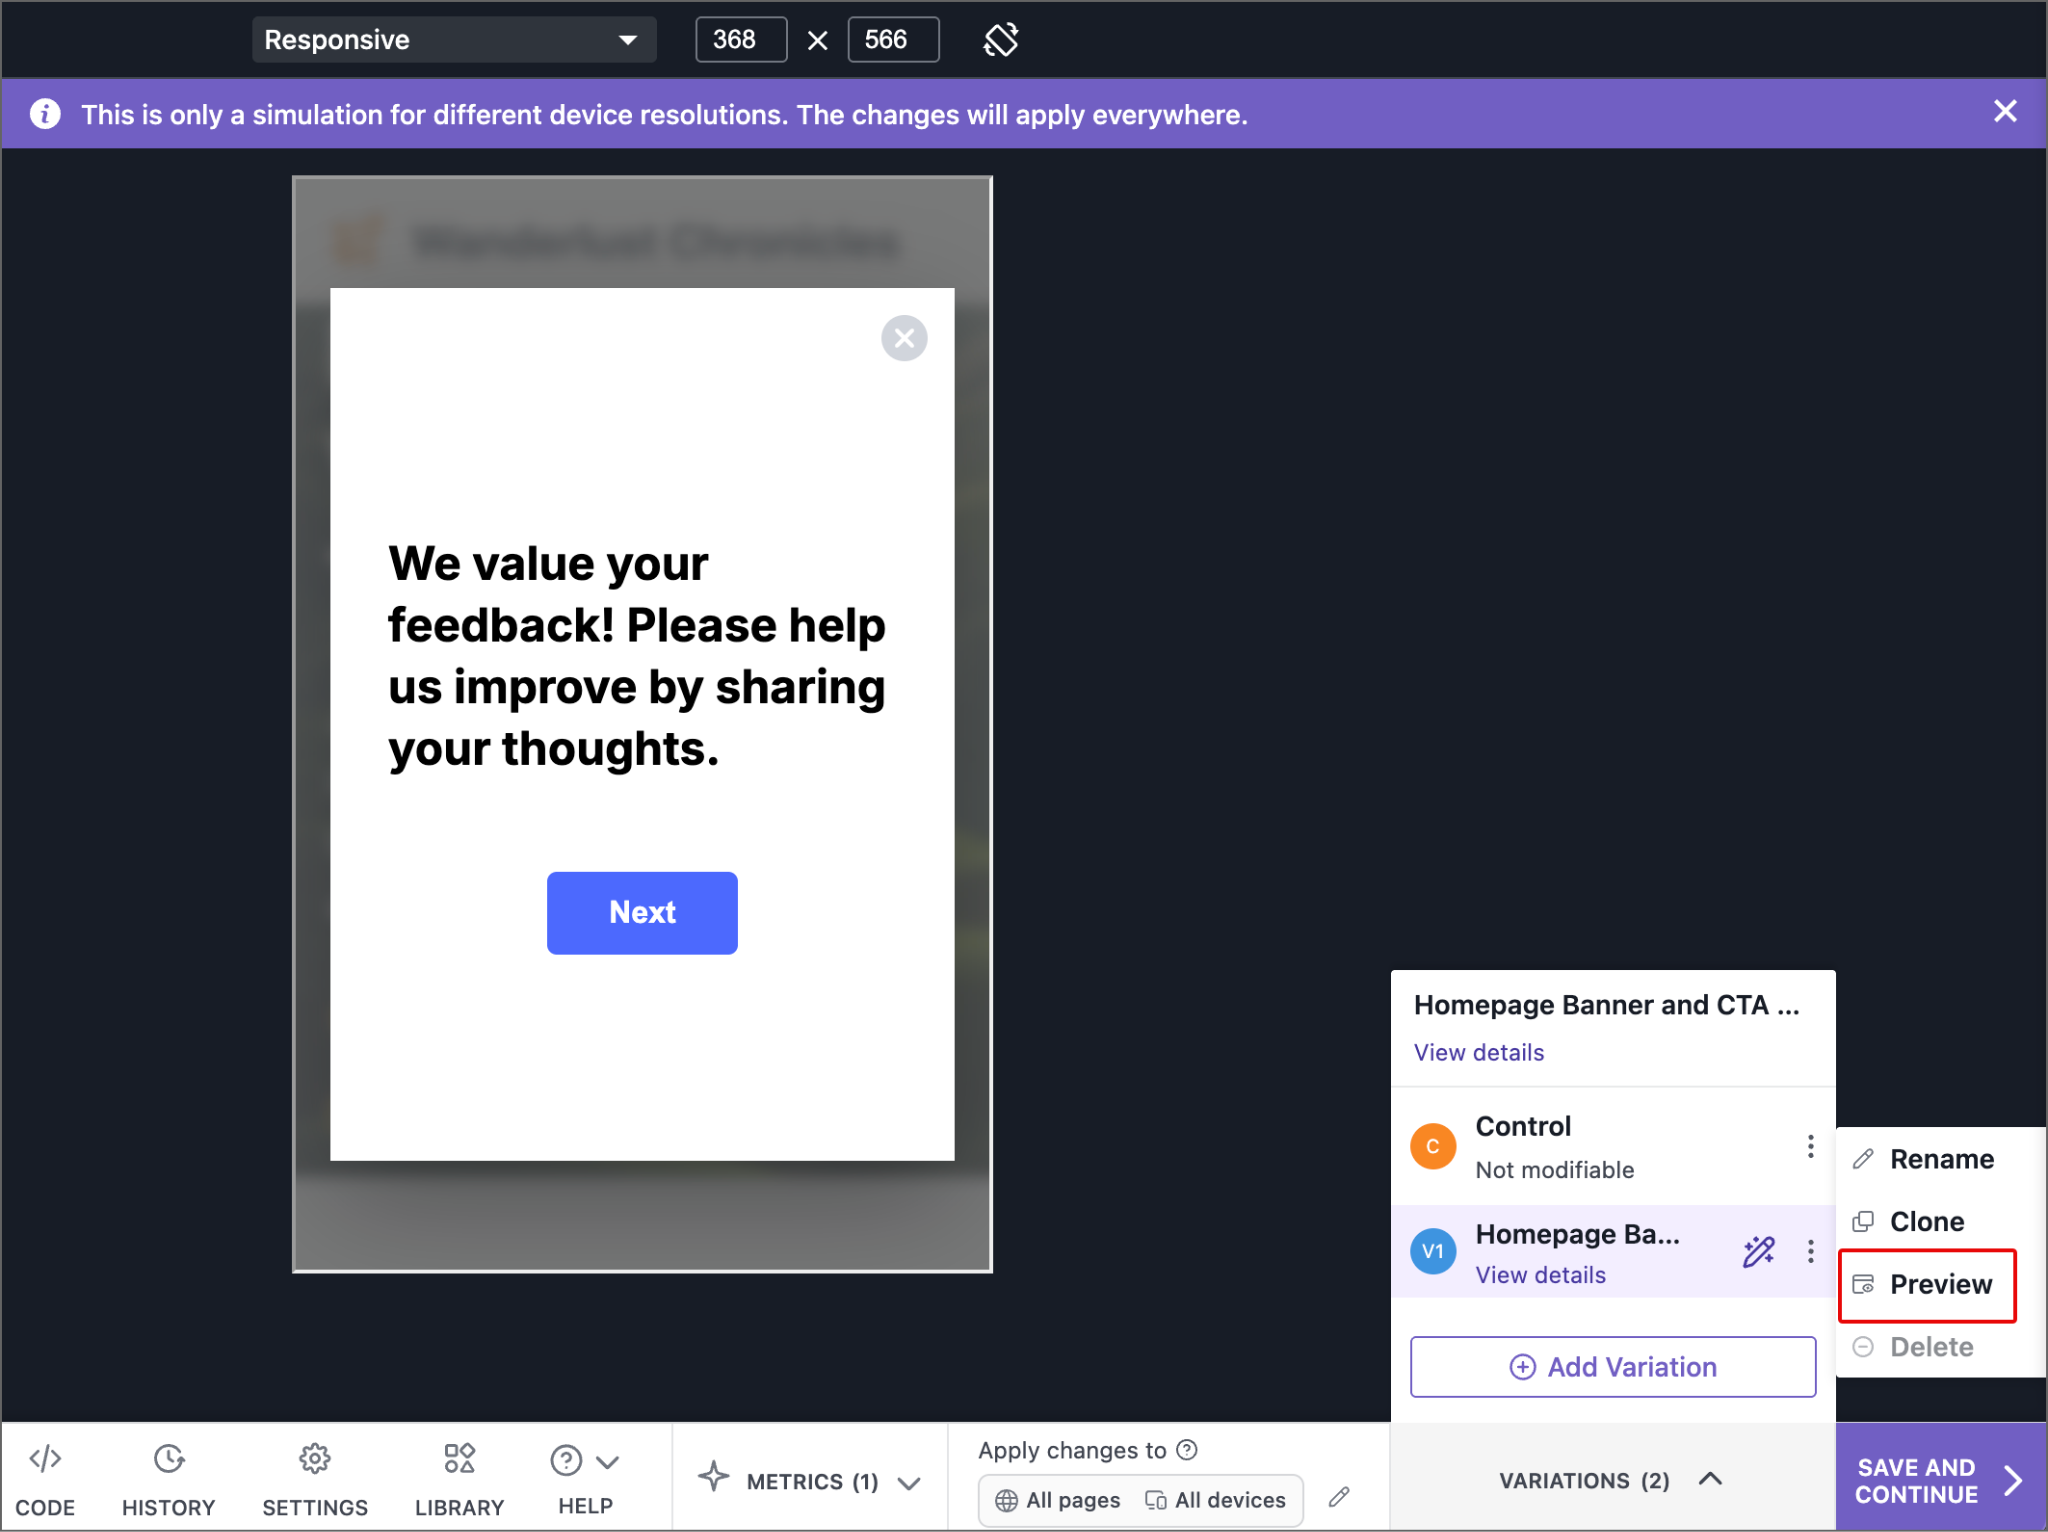This screenshot has height=1532, width=2048.
Task: Close the feedback popup with X circle
Action: [904, 338]
